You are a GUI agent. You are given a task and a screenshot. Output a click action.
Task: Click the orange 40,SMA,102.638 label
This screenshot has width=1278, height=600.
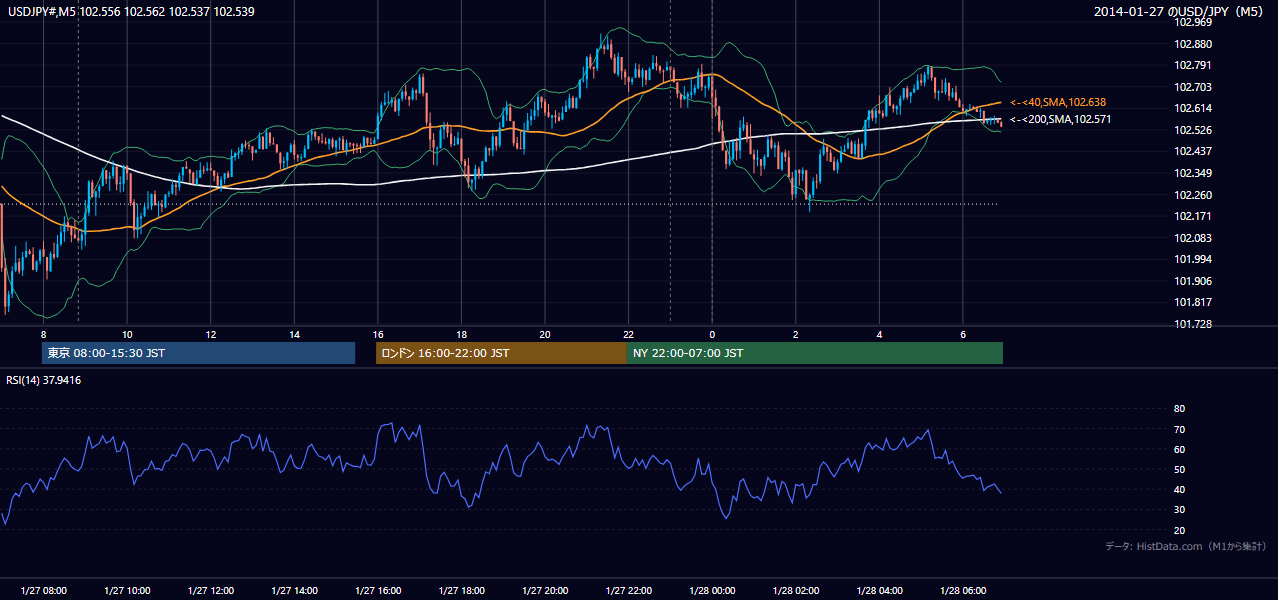[x=1058, y=102]
